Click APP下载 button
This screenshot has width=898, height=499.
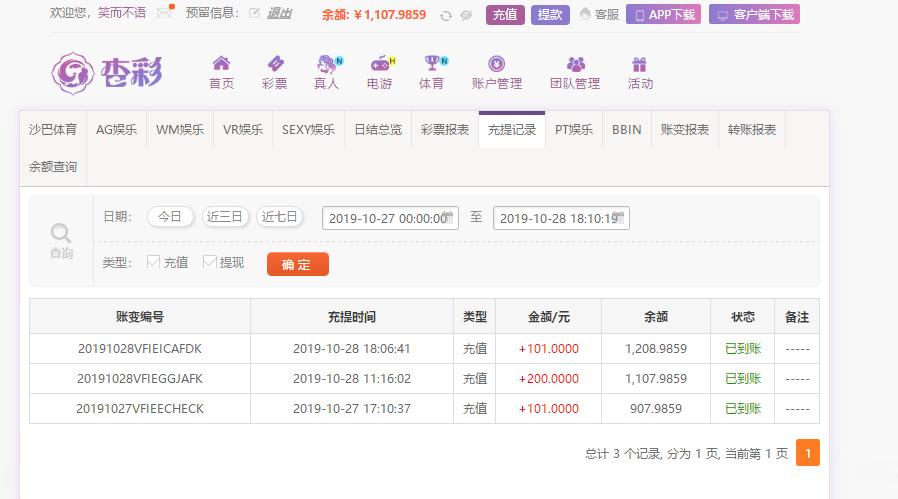[663, 15]
